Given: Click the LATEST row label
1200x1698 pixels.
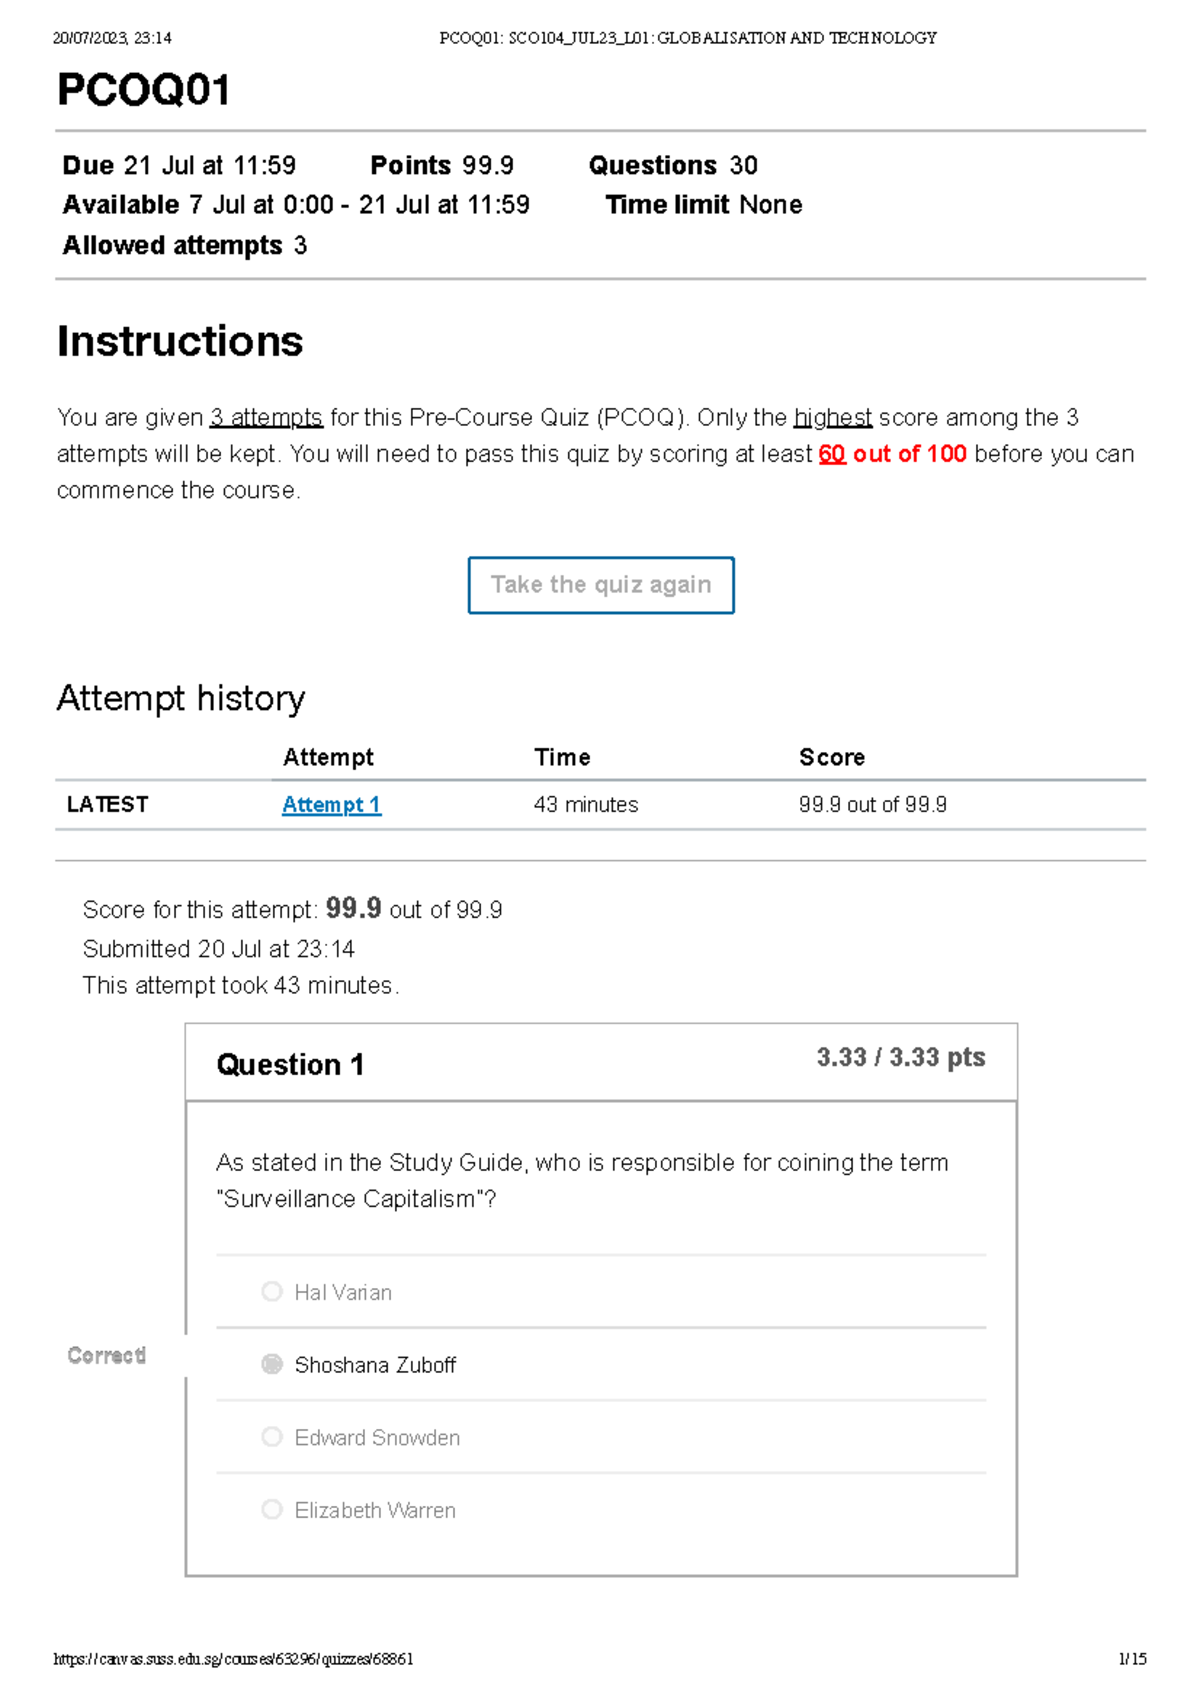Looking at the screenshot, I should point(108,805).
